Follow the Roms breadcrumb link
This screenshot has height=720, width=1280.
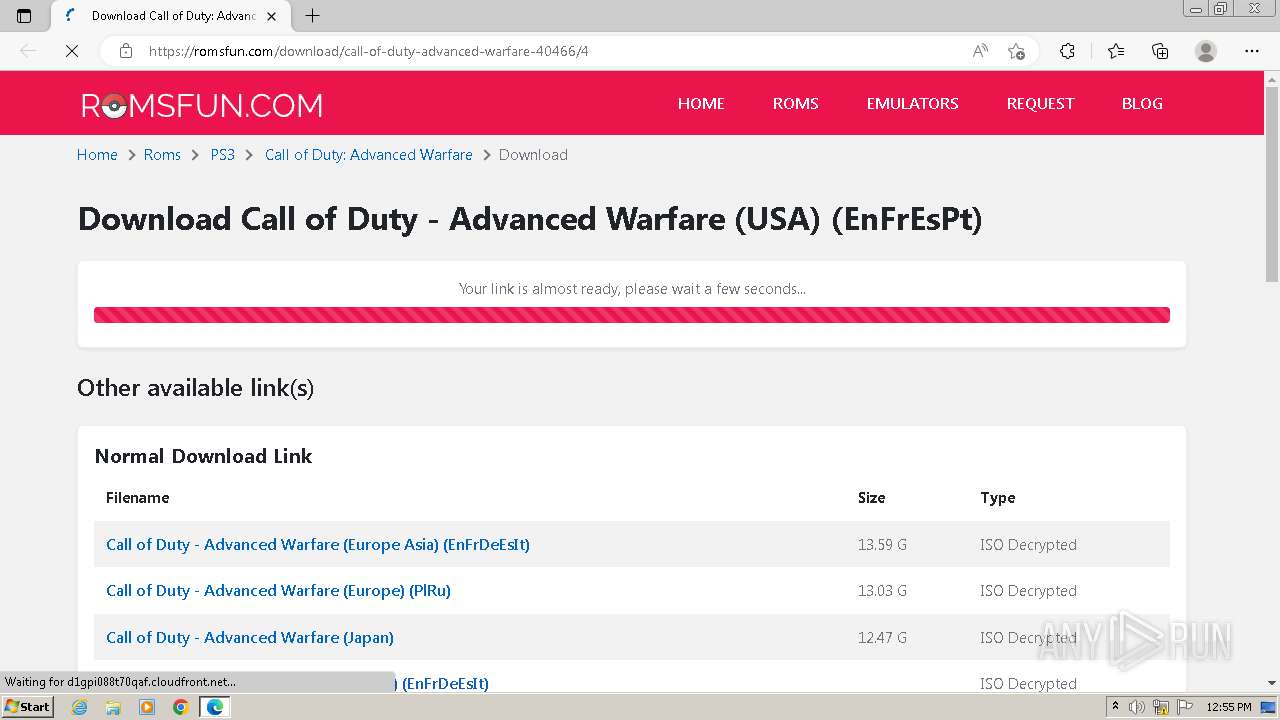click(x=162, y=155)
